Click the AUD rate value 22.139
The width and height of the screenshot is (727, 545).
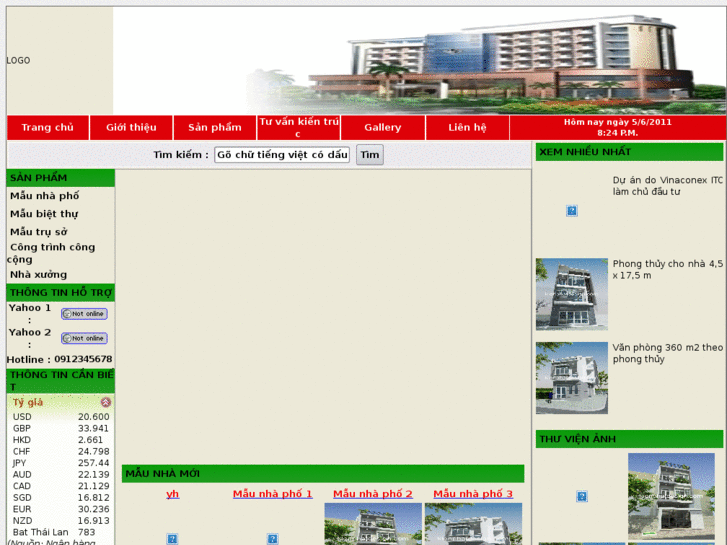point(94,474)
